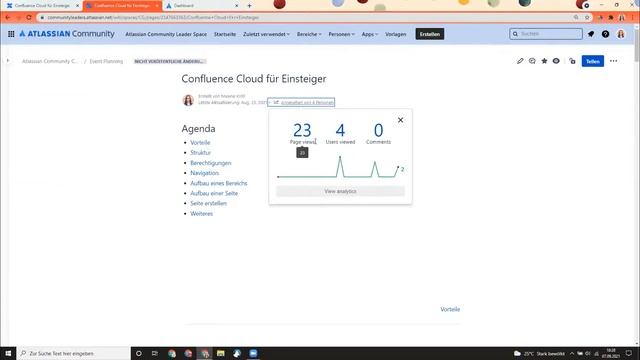Bookmark this page with the browser star
Image resolution: width=640 pixels, height=360 pixels.
coord(587,18)
